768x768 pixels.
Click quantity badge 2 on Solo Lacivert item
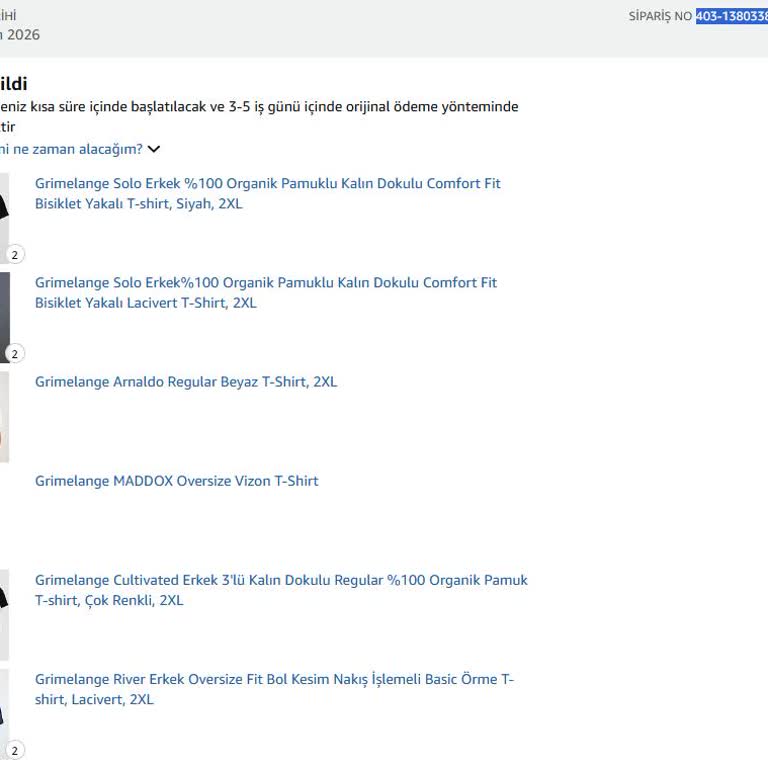[x=15, y=354]
